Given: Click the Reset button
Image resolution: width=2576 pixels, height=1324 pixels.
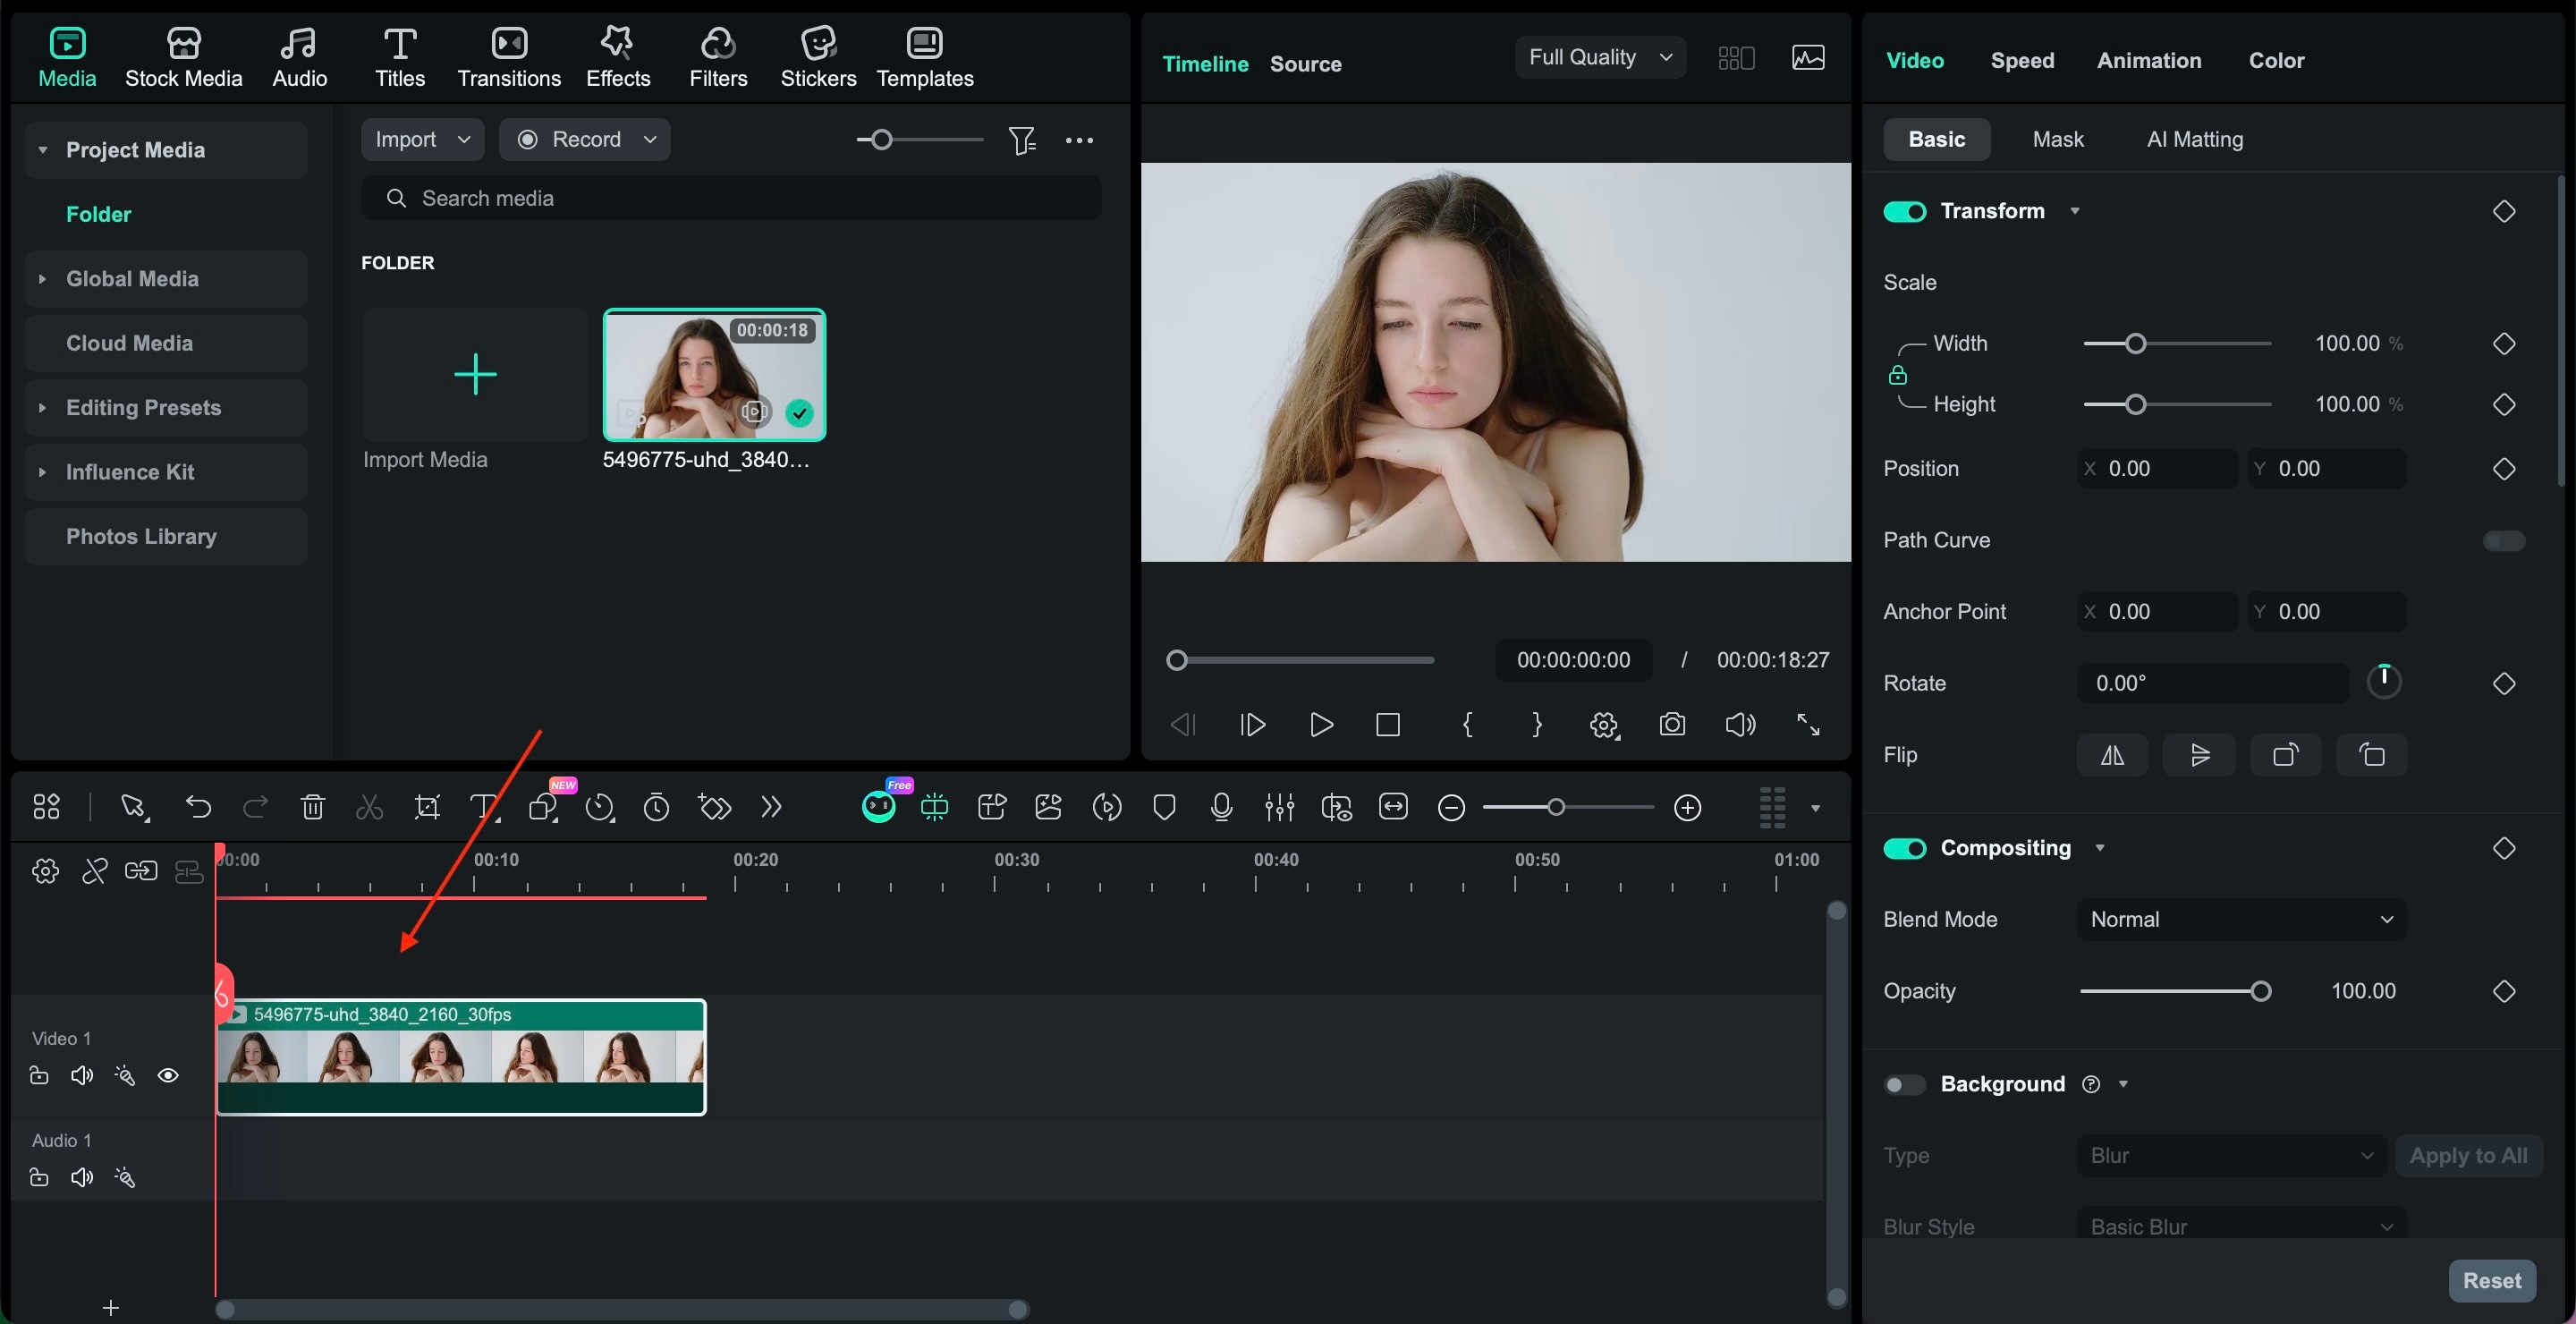Looking at the screenshot, I should click(x=2492, y=1281).
